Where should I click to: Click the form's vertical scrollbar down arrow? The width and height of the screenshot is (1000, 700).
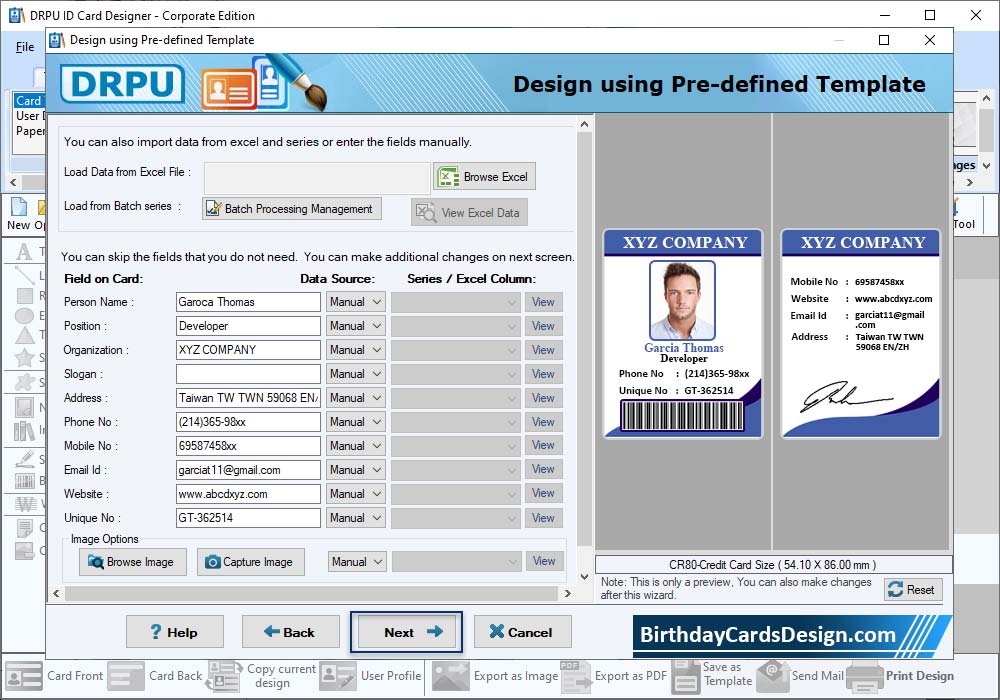pos(584,577)
